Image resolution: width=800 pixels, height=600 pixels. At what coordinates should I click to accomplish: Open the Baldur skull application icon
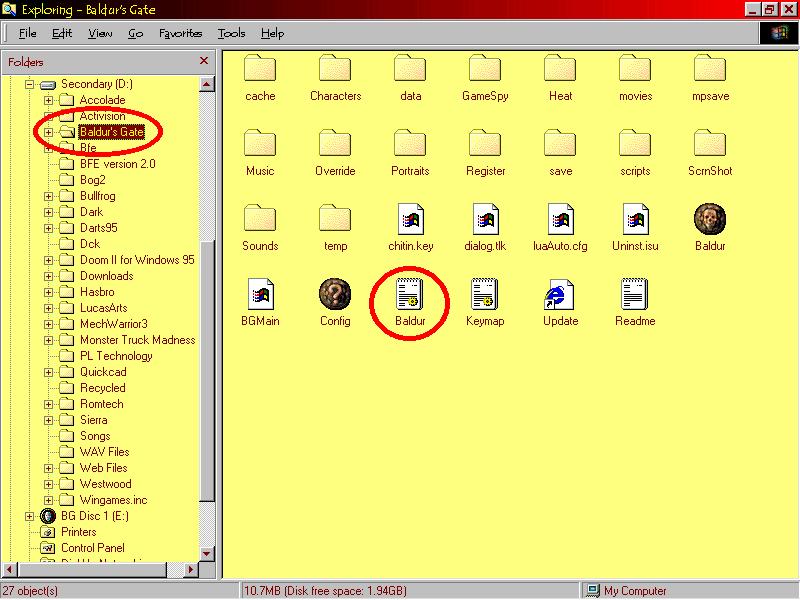tap(709, 220)
